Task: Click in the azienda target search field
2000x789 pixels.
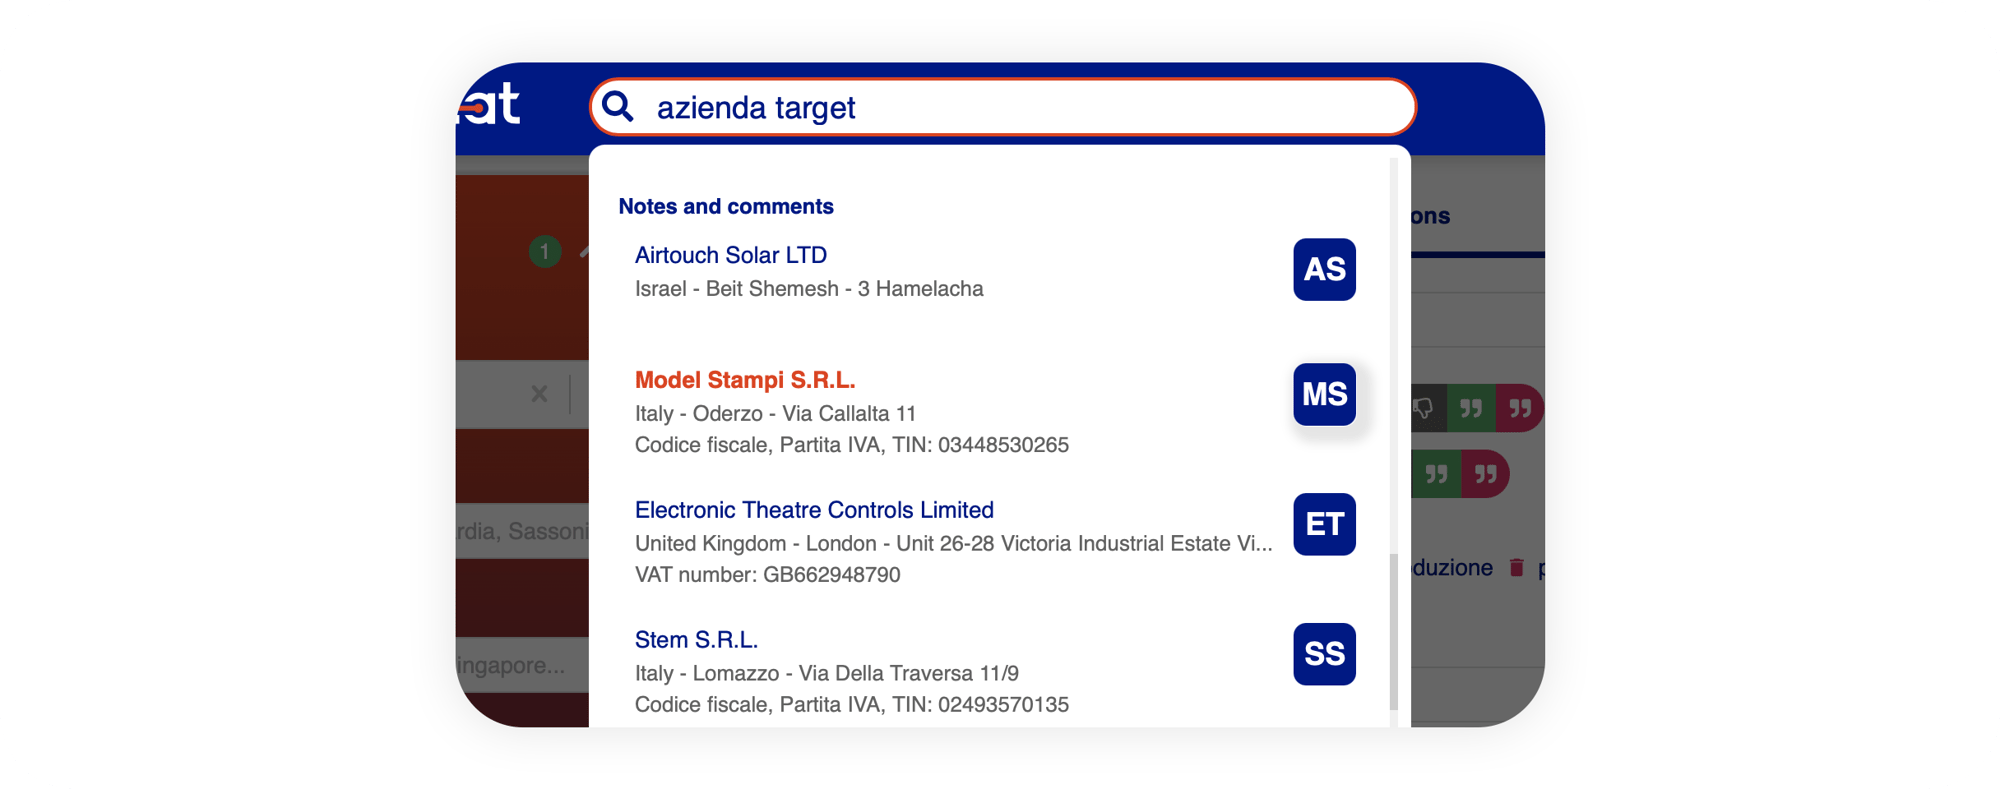Action: pyautogui.click(x=1003, y=107)
